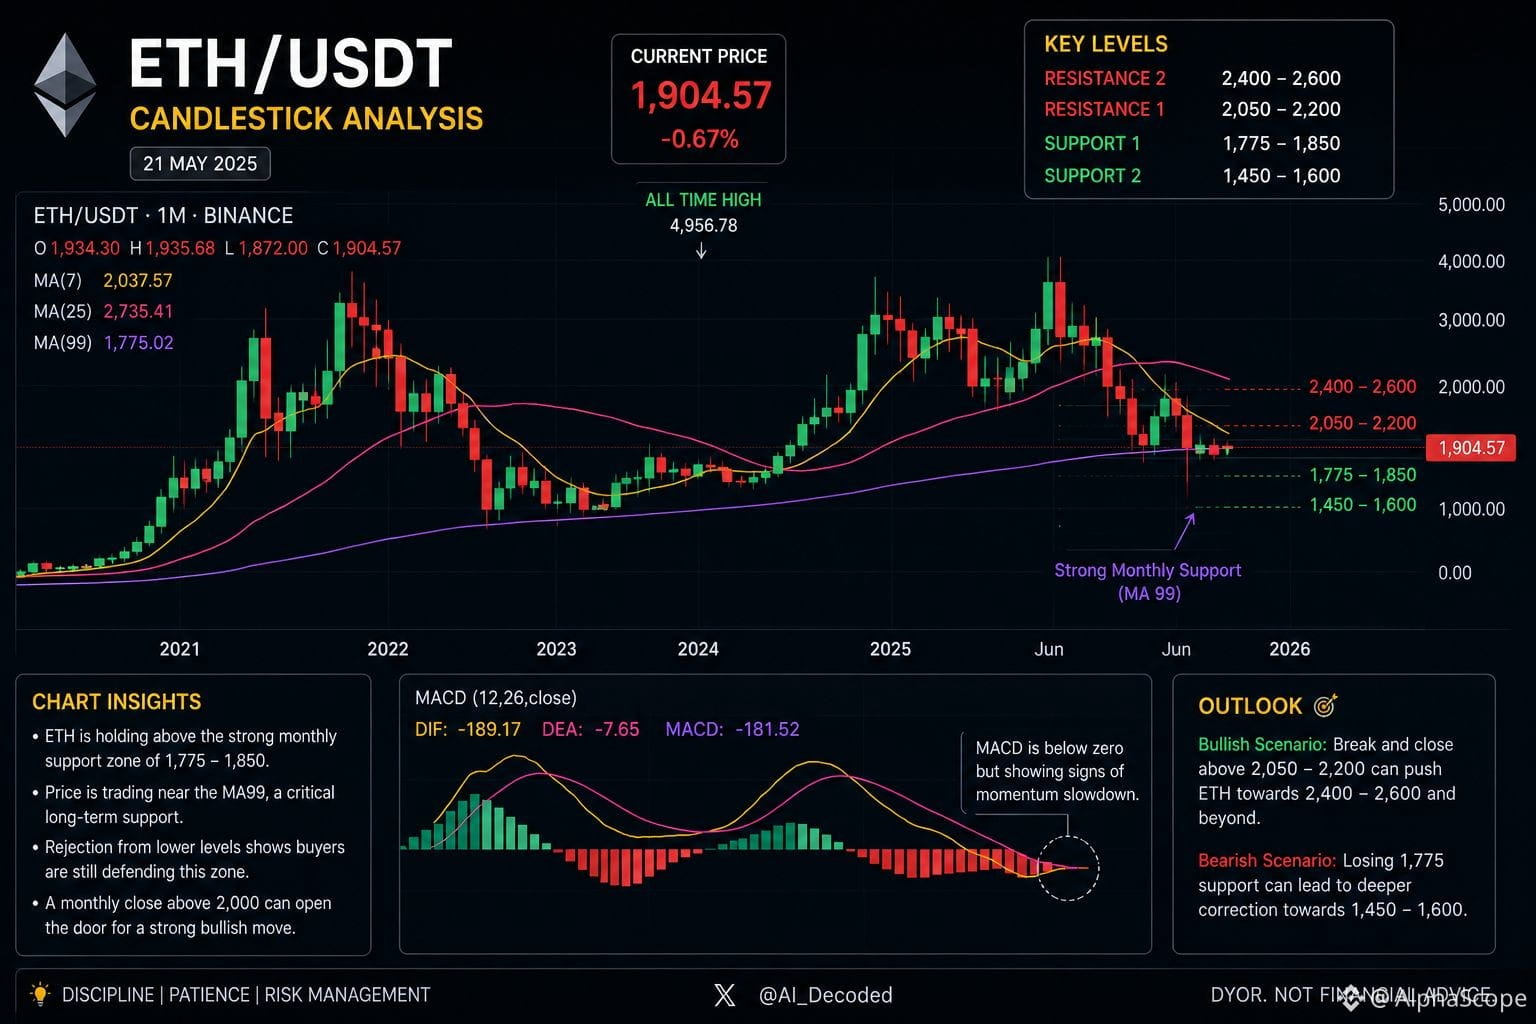The image size is (1536, 1024).
Task: Select the SUPPORT 2 label
Action: [x=1092, y=175]
